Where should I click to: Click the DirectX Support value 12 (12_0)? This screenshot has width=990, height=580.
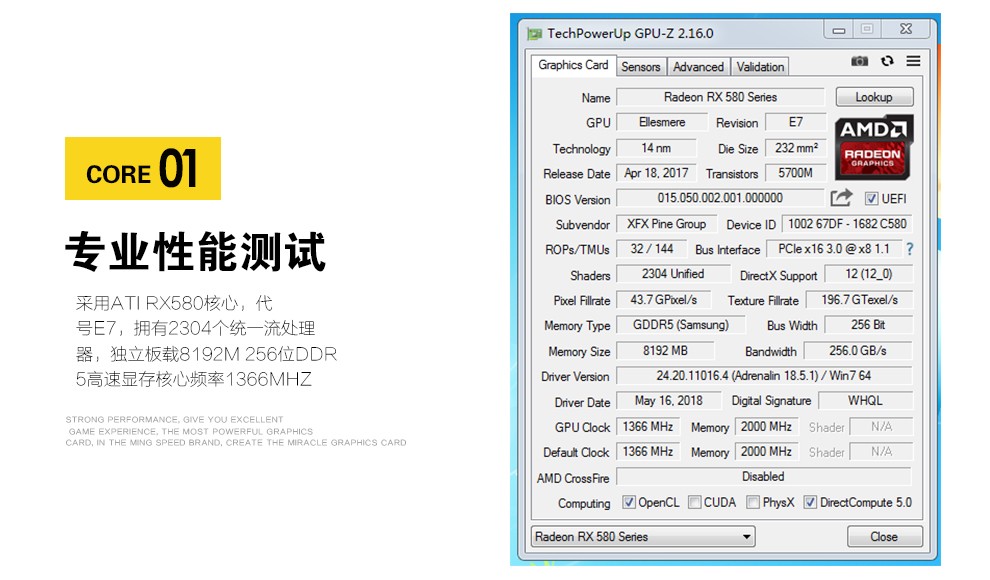point(869,274)
